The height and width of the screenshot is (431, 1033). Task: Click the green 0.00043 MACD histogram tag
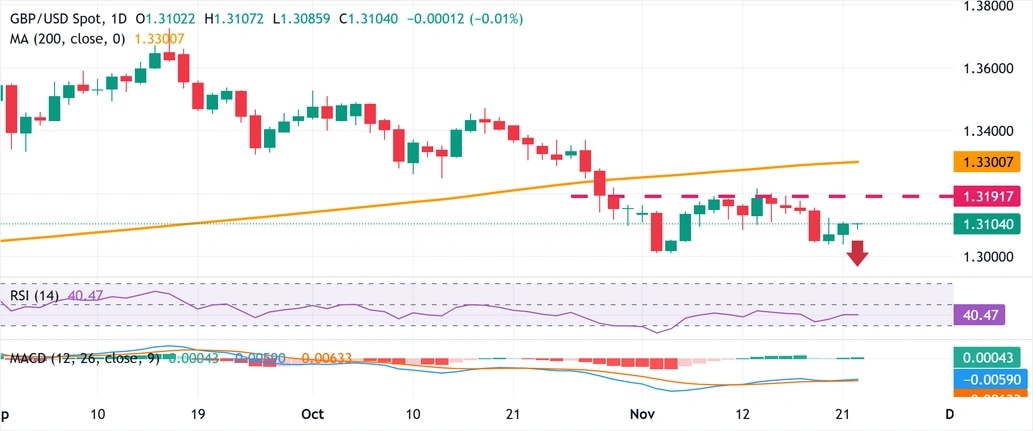(x=988, y=357)
